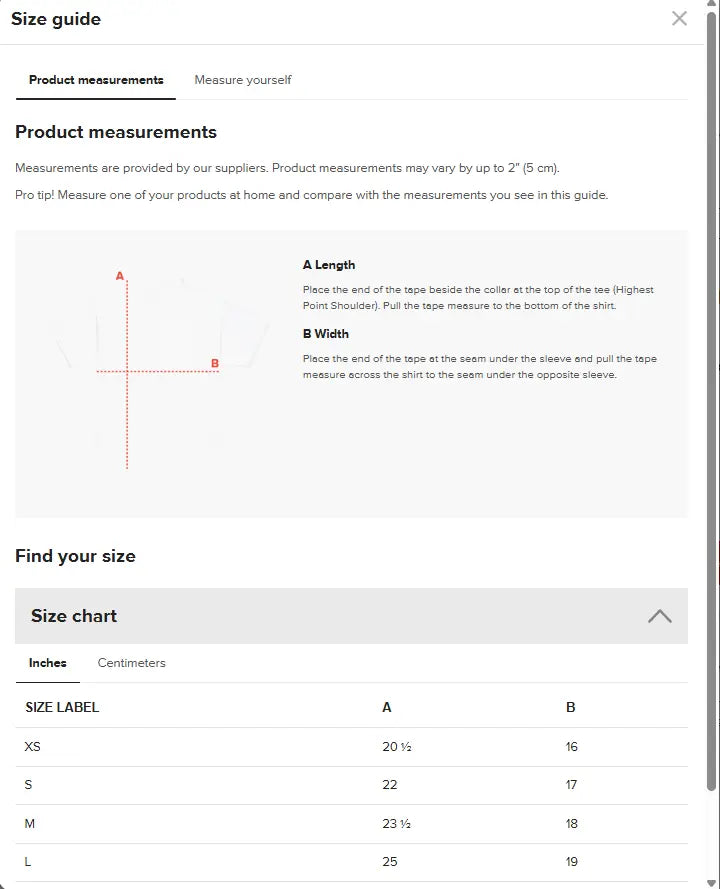720x889 pixels.
Task: Click the shirt measurement diagram image
Action: click(160, 372)
